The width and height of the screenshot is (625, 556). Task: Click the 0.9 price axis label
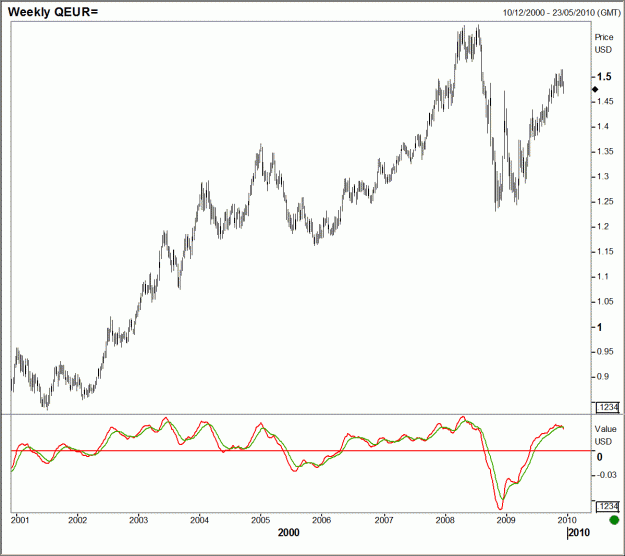[x=603, y=377]
